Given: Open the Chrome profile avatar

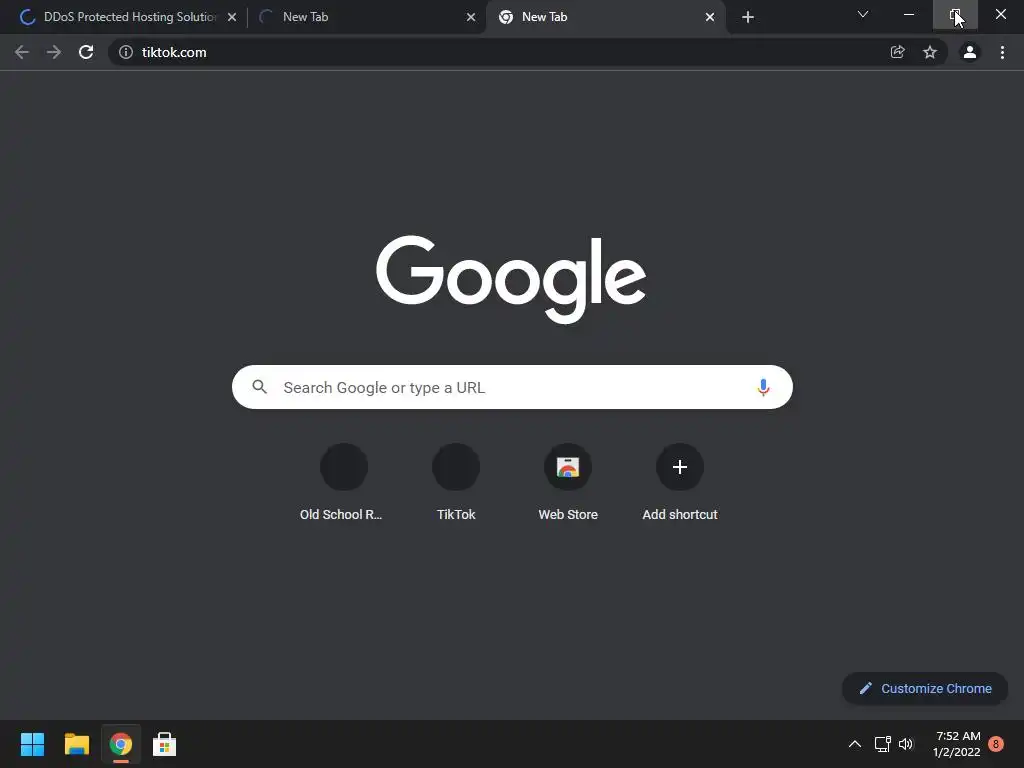Looking at the screenshot, I should coord(970,52).
